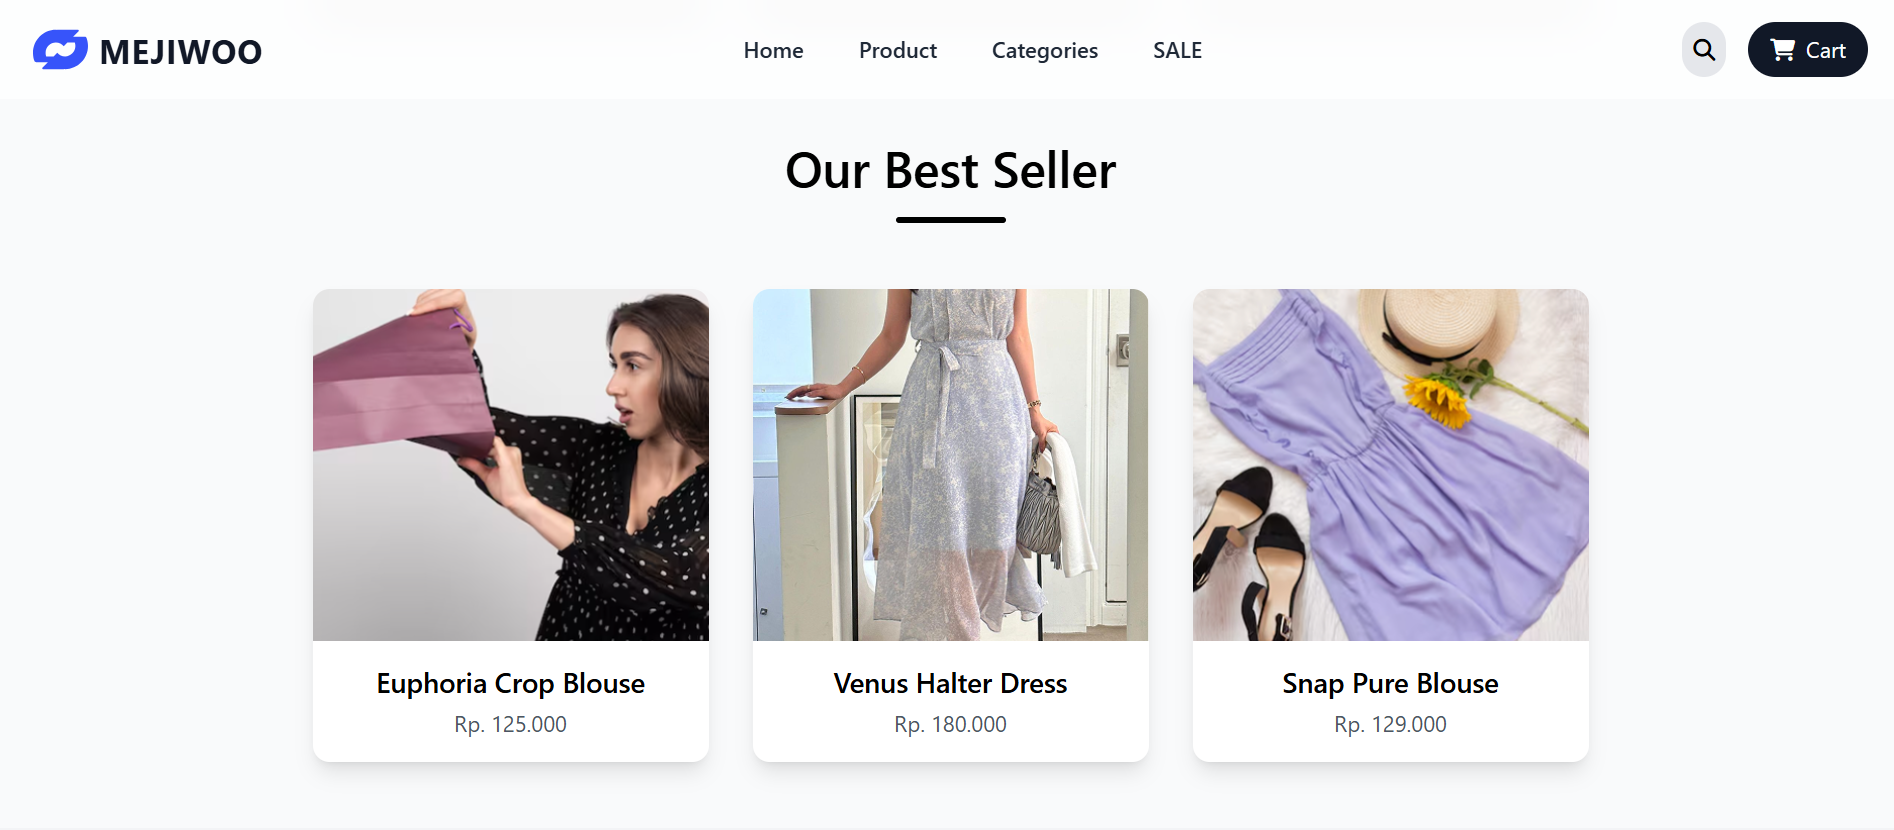Click the Cart button text label
The height and width of the screenshot is (830, 1894).
(1825, 50)
